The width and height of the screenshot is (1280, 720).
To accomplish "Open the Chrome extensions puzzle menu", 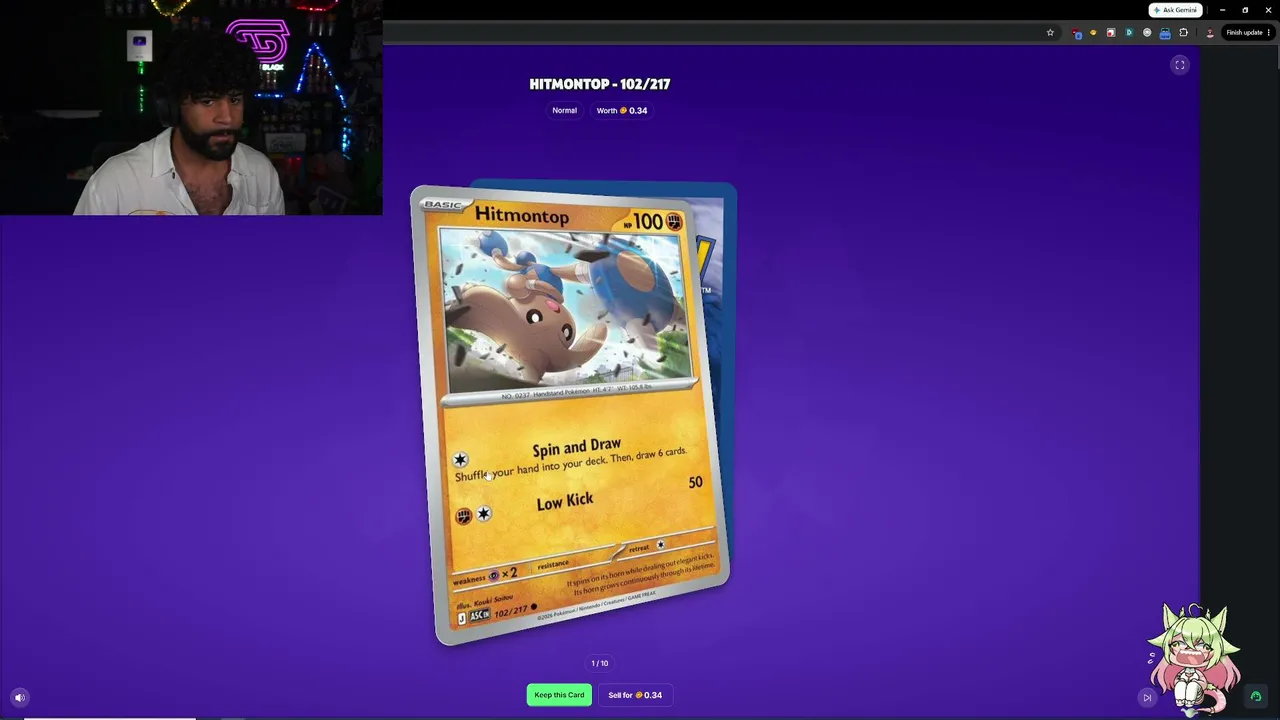I will click(1183, 32).
